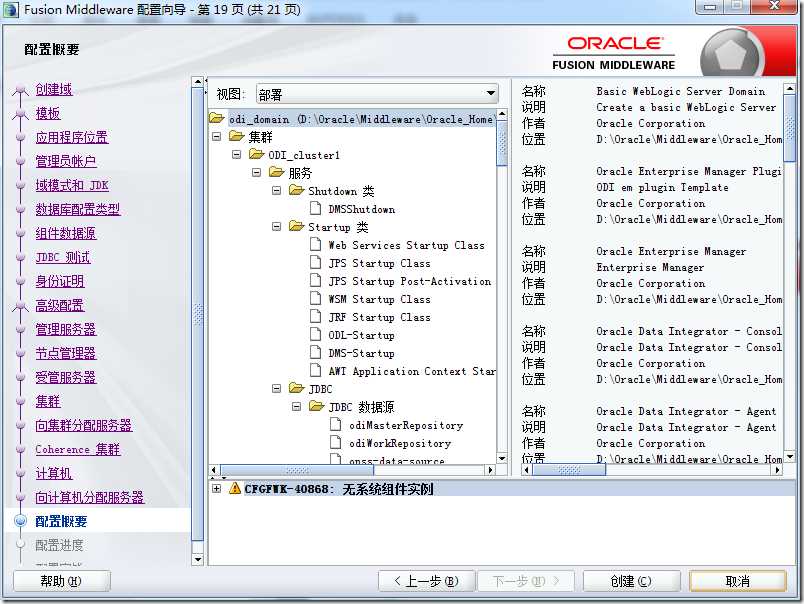Screen dimensions: 804x604
Task: Go to the 创建域 step
Action: pos(54,89)
